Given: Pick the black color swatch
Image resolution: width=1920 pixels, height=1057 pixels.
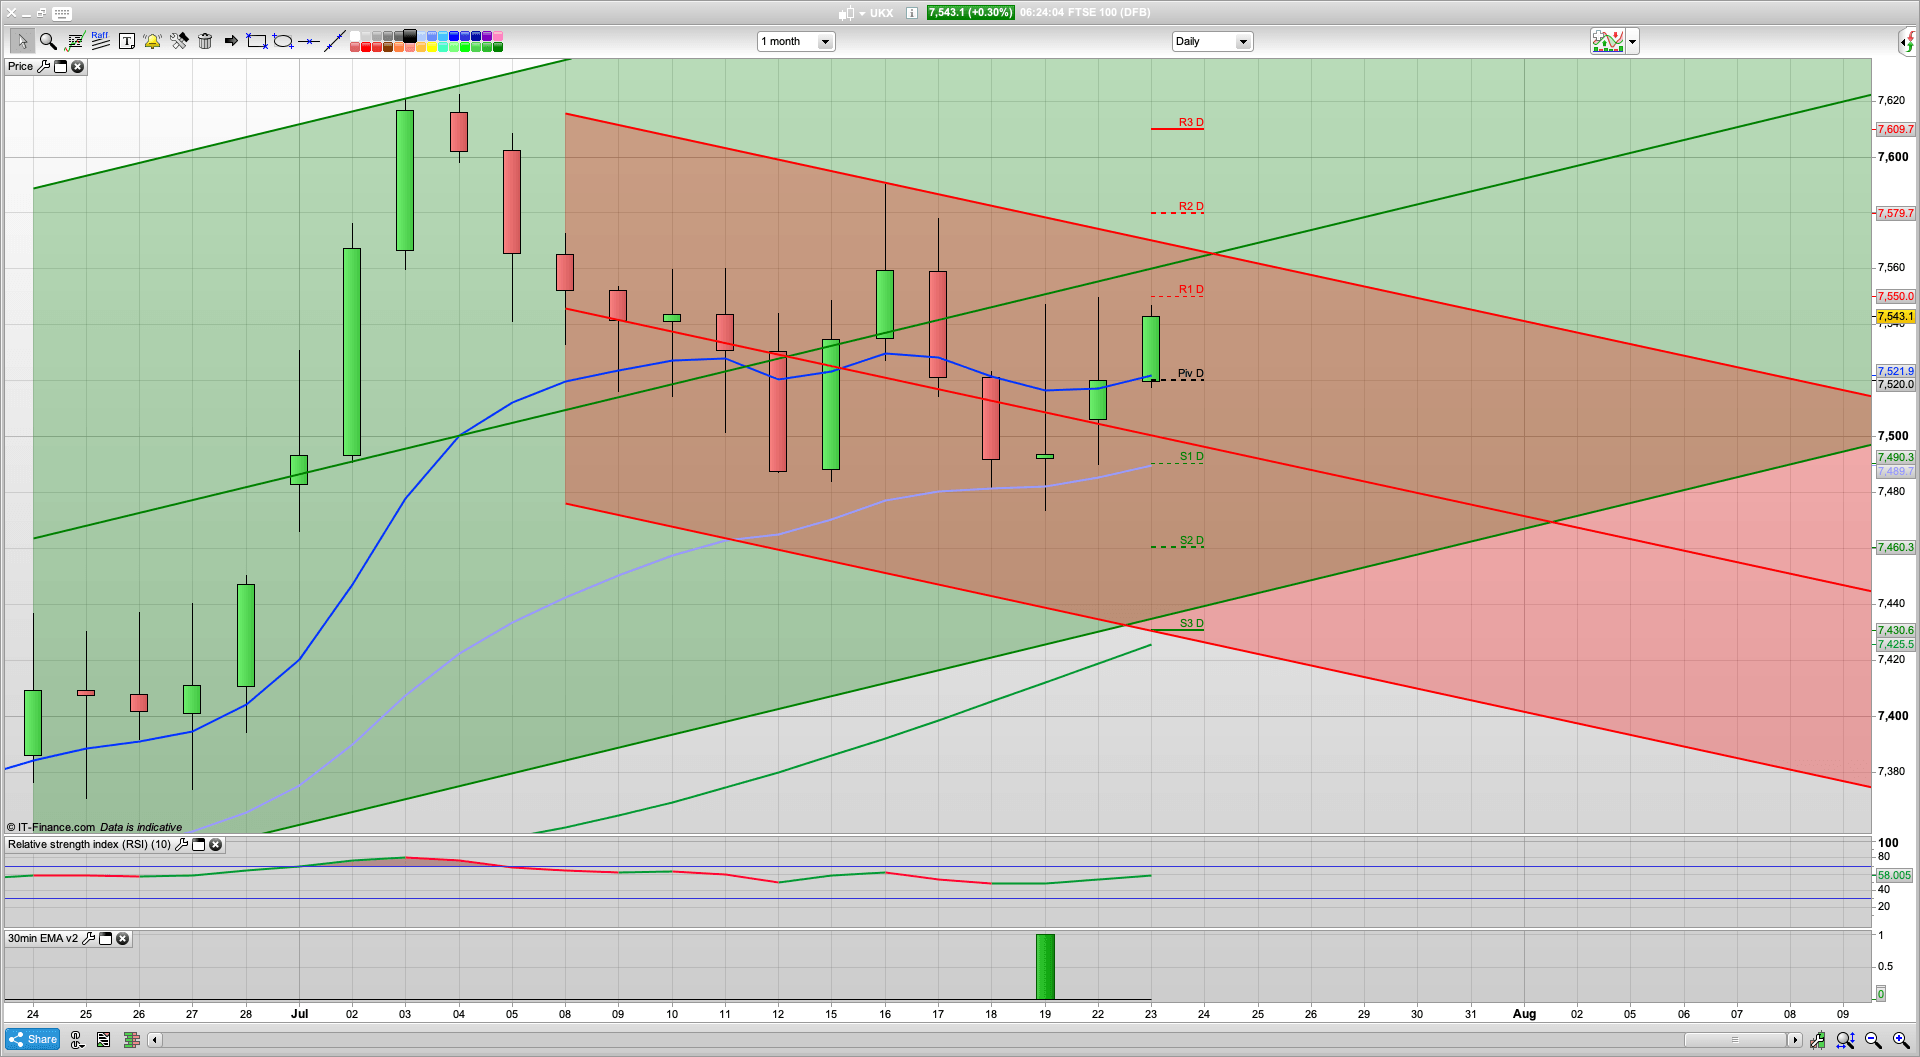Looking at the screenshot, I should pyautogui.click(x=410, y=36).
